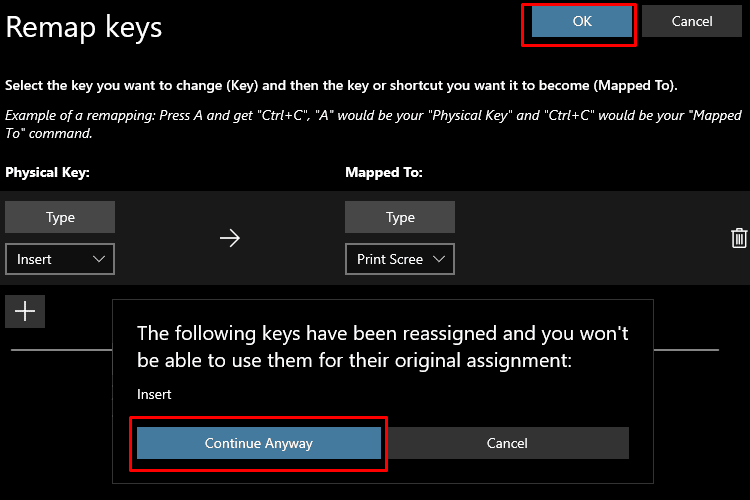Click the chevron on the Insert combo box
Viewport: 750px width, 500px height.
point(99,259)
